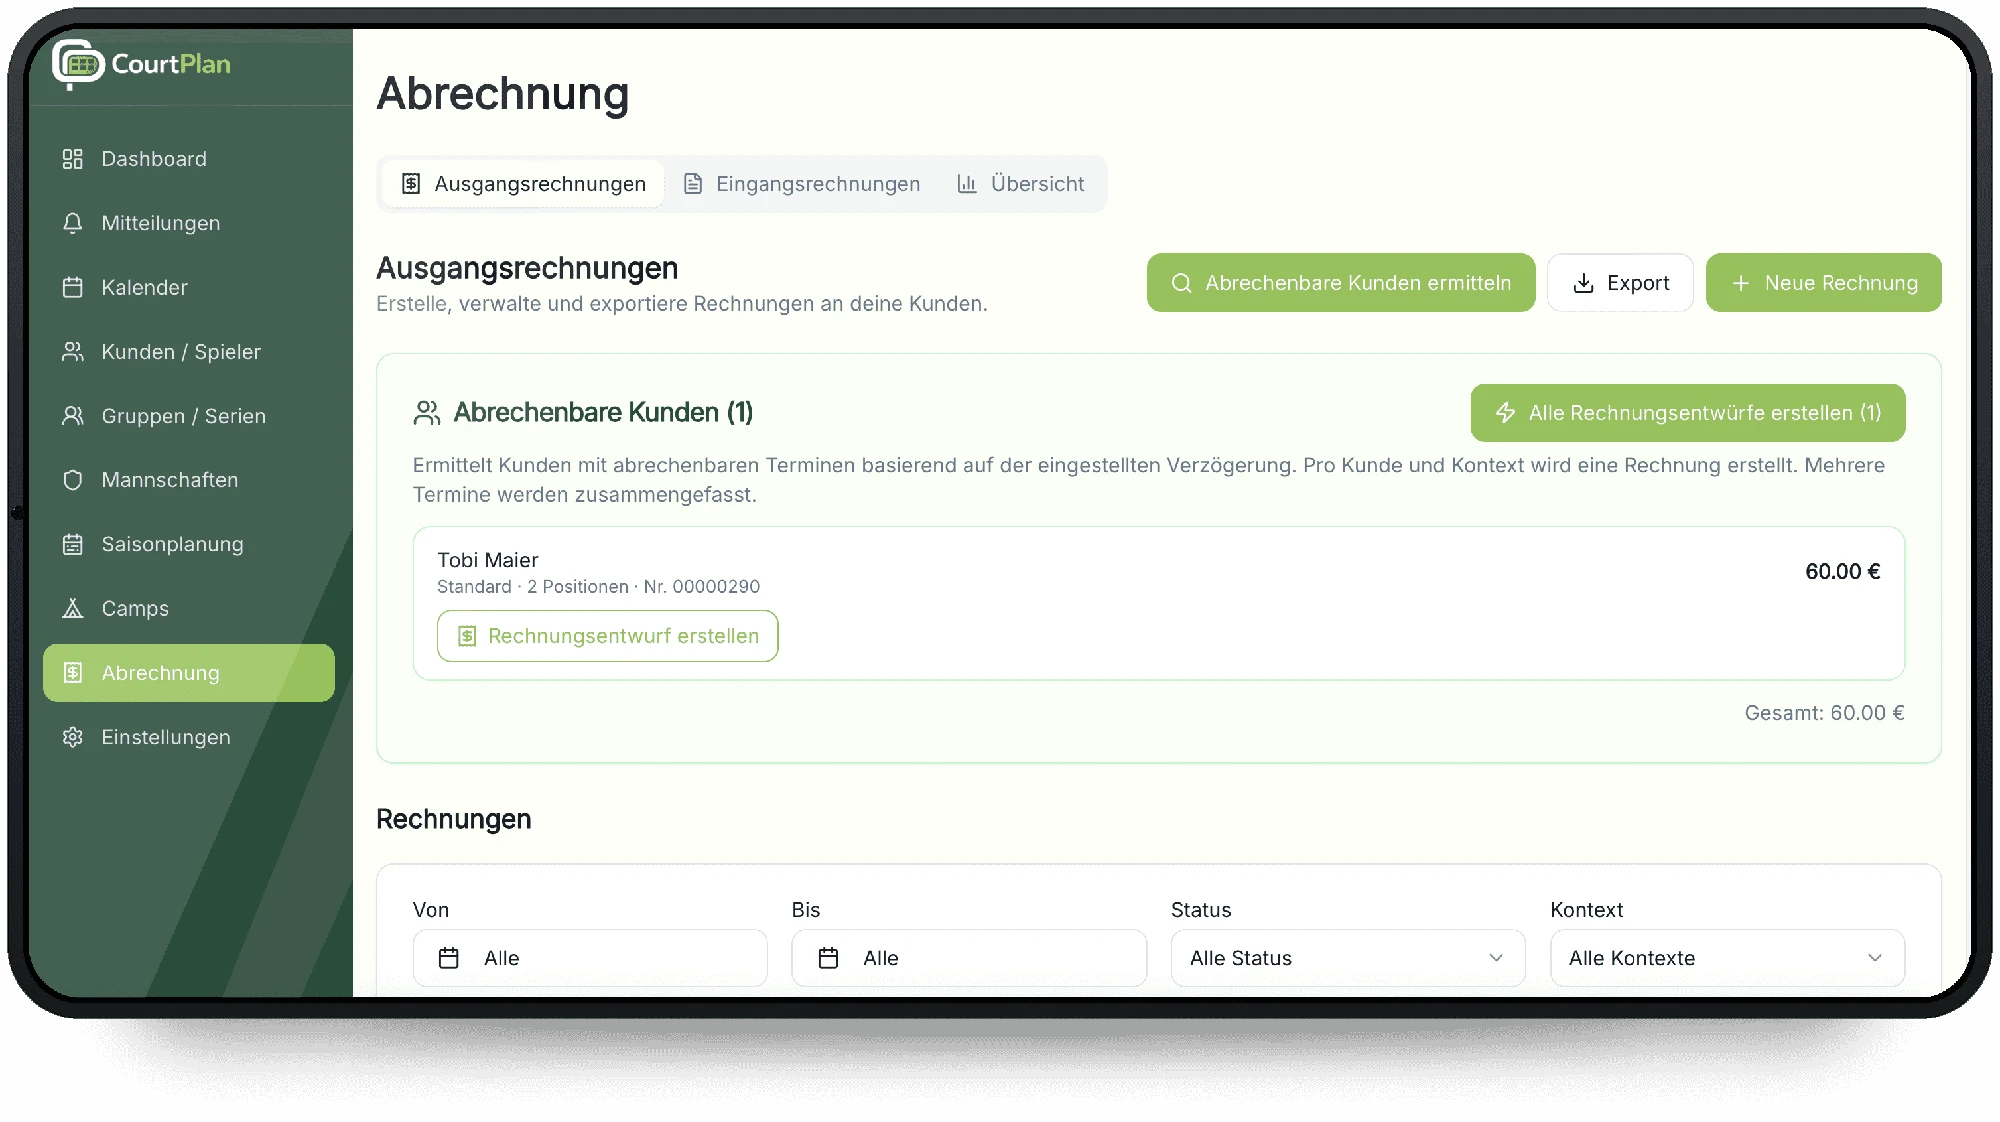Click the bell icon for Mitteilungen
Screen dimensions: 2000x1122
[x=72, y=223]
